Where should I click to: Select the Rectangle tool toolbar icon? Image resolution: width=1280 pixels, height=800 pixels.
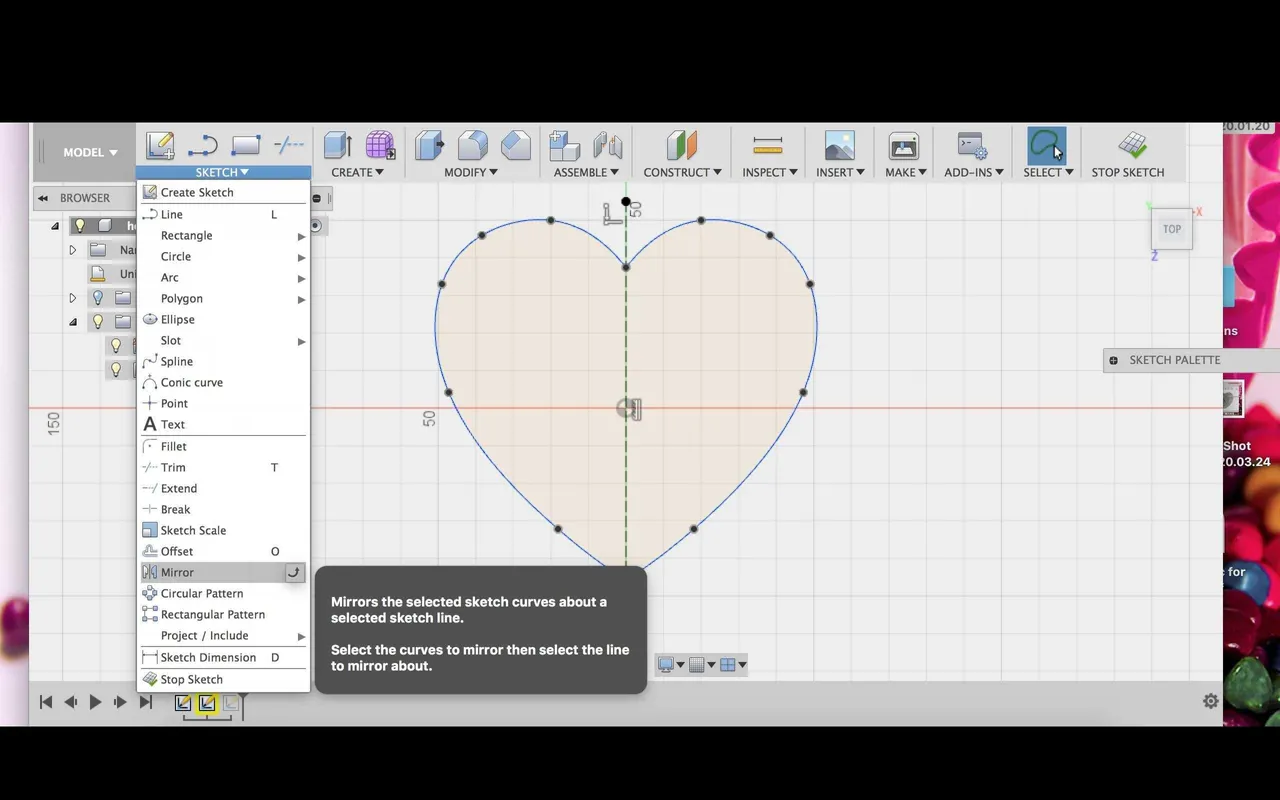click(246, 146)
